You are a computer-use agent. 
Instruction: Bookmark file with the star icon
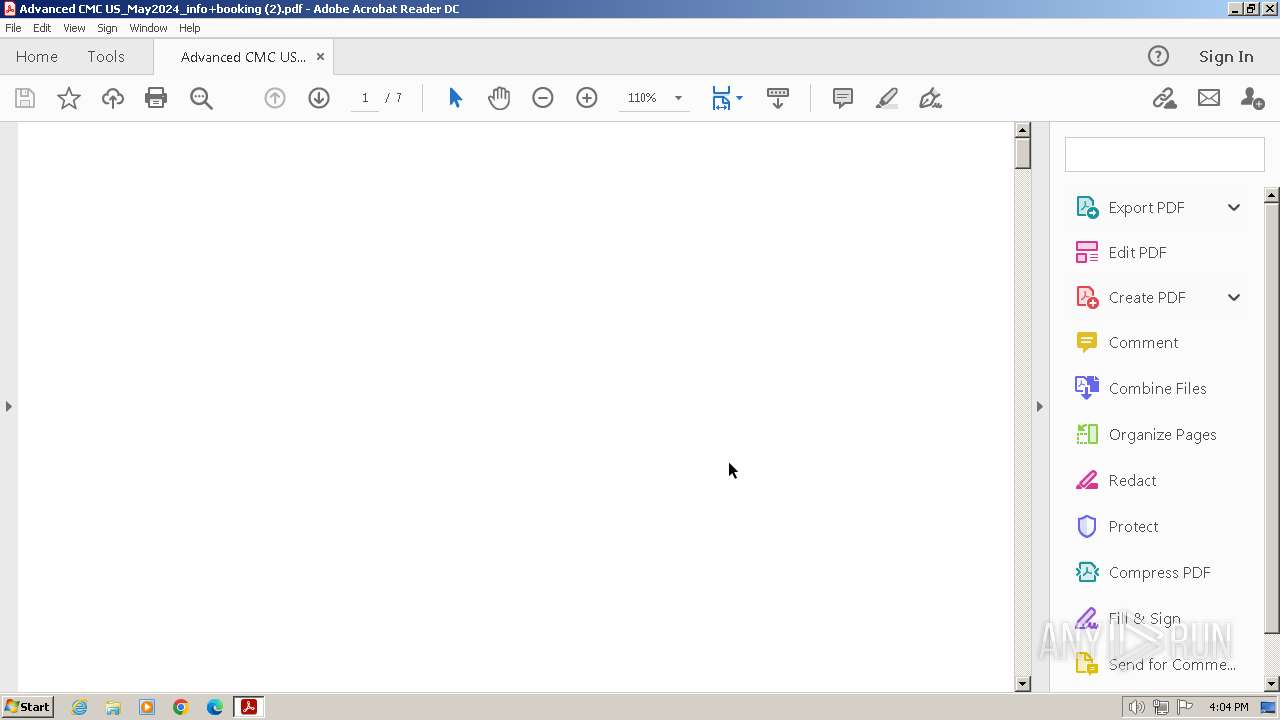click(x=69, y=98)
